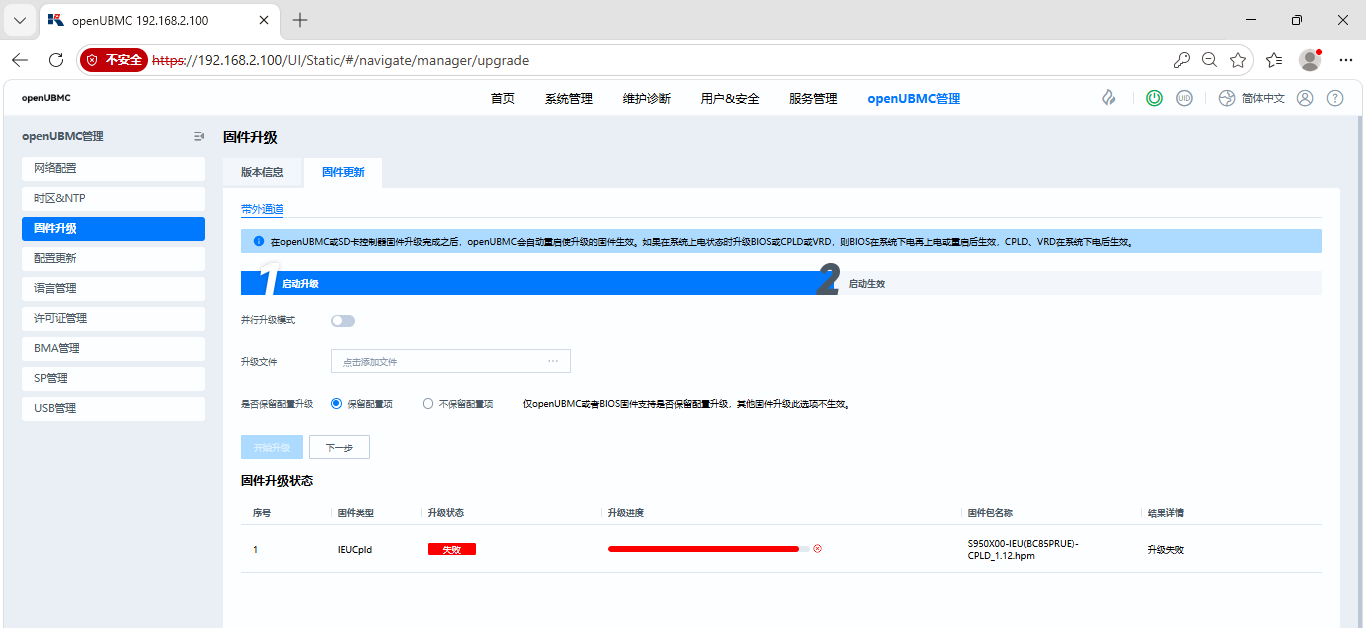Click the 带外通道 link
The image size is (1366, 628).
click(x=262, y=209)
